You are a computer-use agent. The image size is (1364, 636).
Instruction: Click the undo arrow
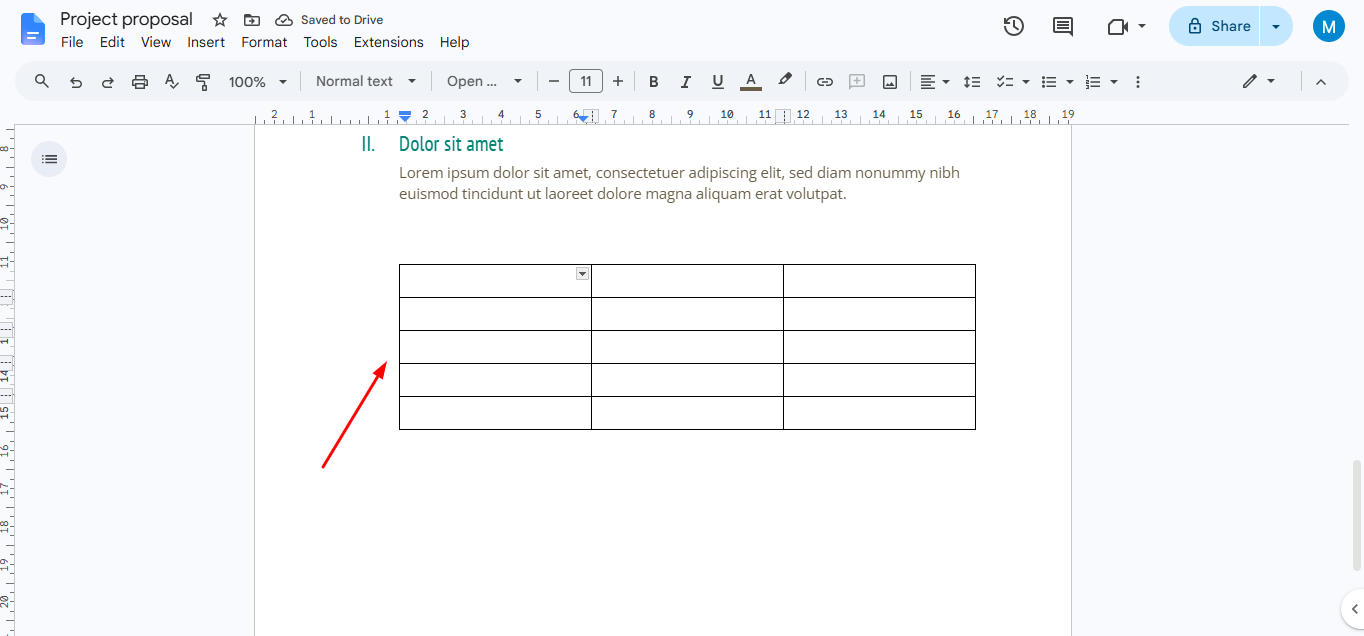click(76, 82)
